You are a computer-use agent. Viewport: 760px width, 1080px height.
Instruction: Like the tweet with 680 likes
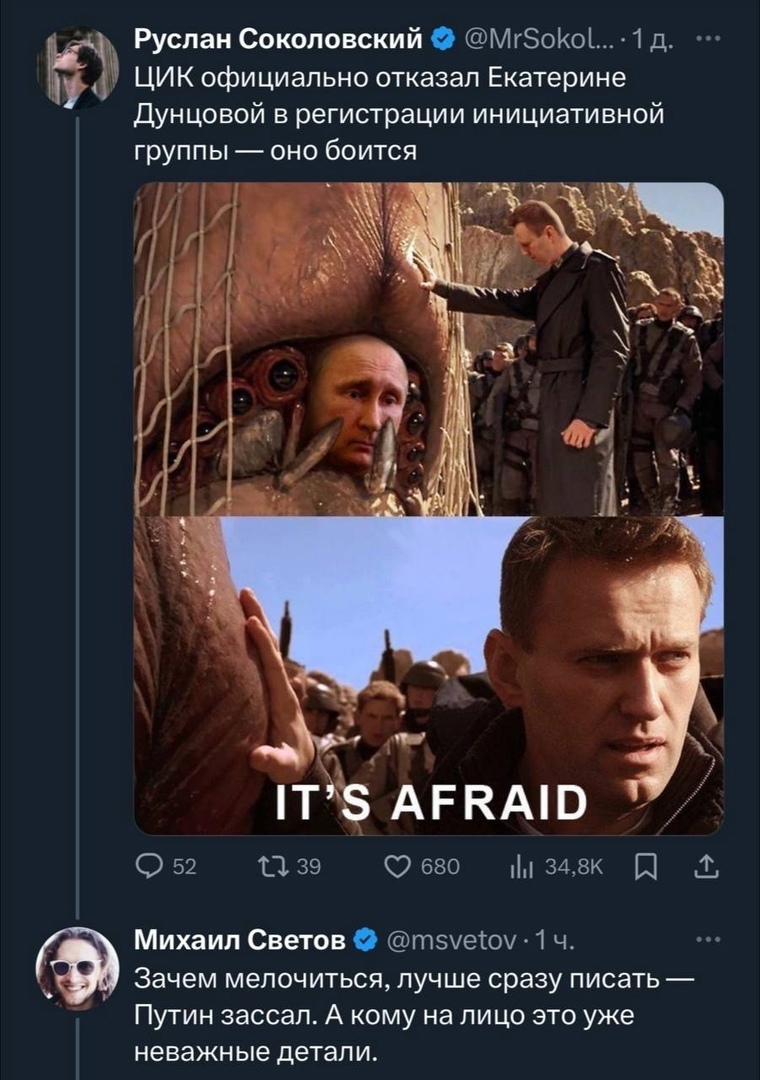(398, 866)
